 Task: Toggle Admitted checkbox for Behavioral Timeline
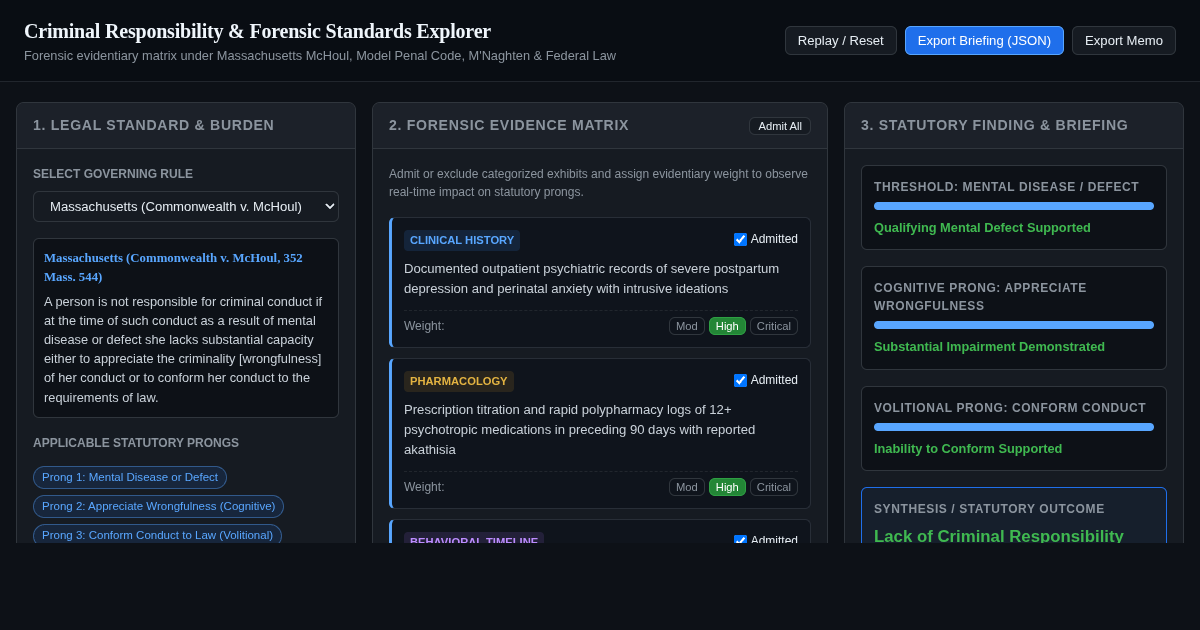pos(740,541)
